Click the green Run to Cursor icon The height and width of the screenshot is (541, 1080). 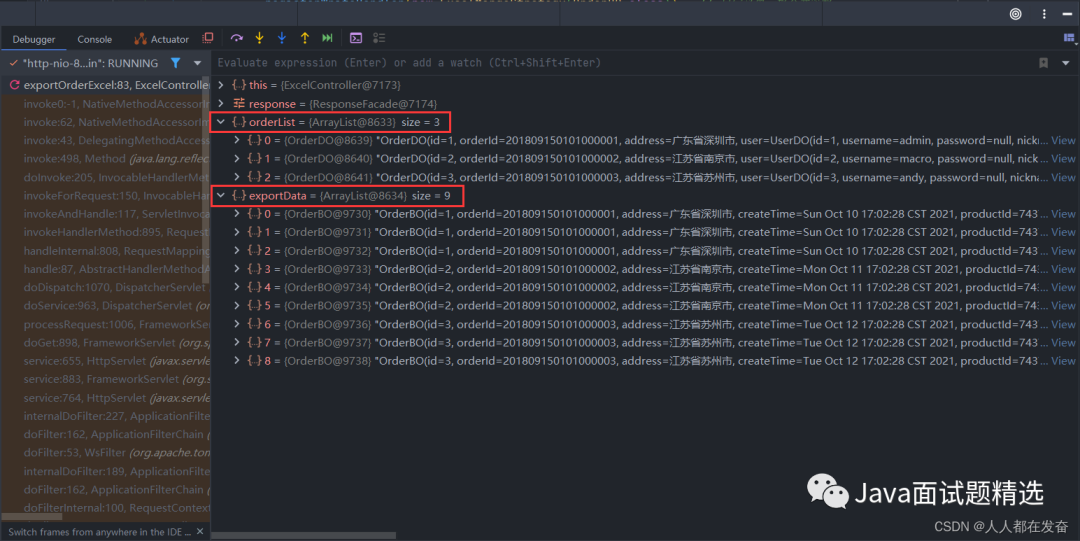pyautogui.click(x=327, y=38)
